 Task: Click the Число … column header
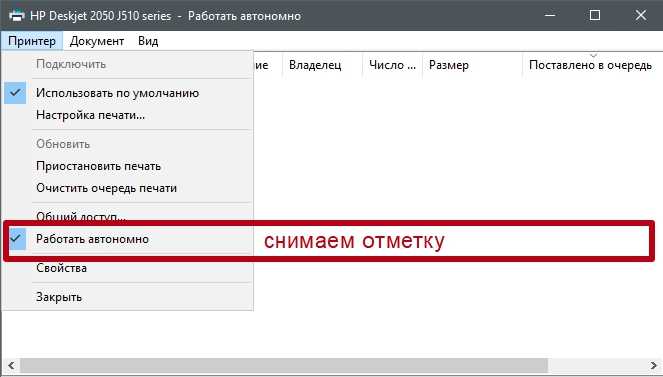(x=392, y=65)
